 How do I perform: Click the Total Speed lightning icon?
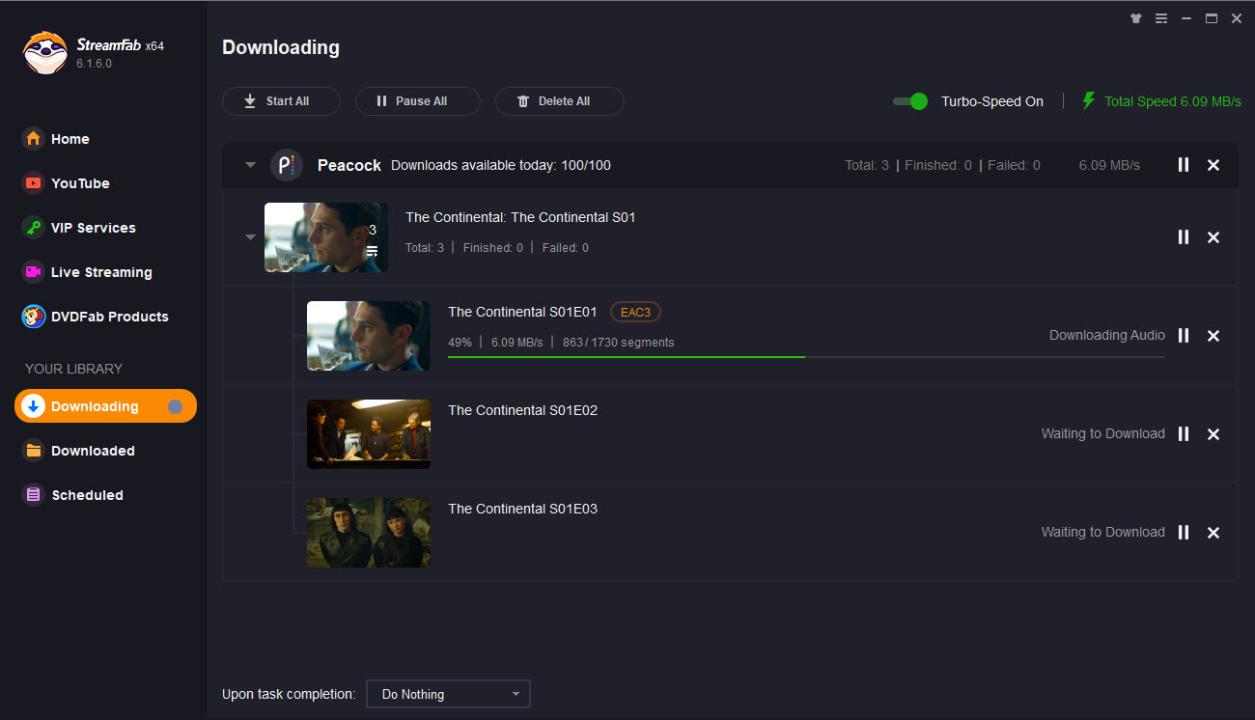[1089, 101]
